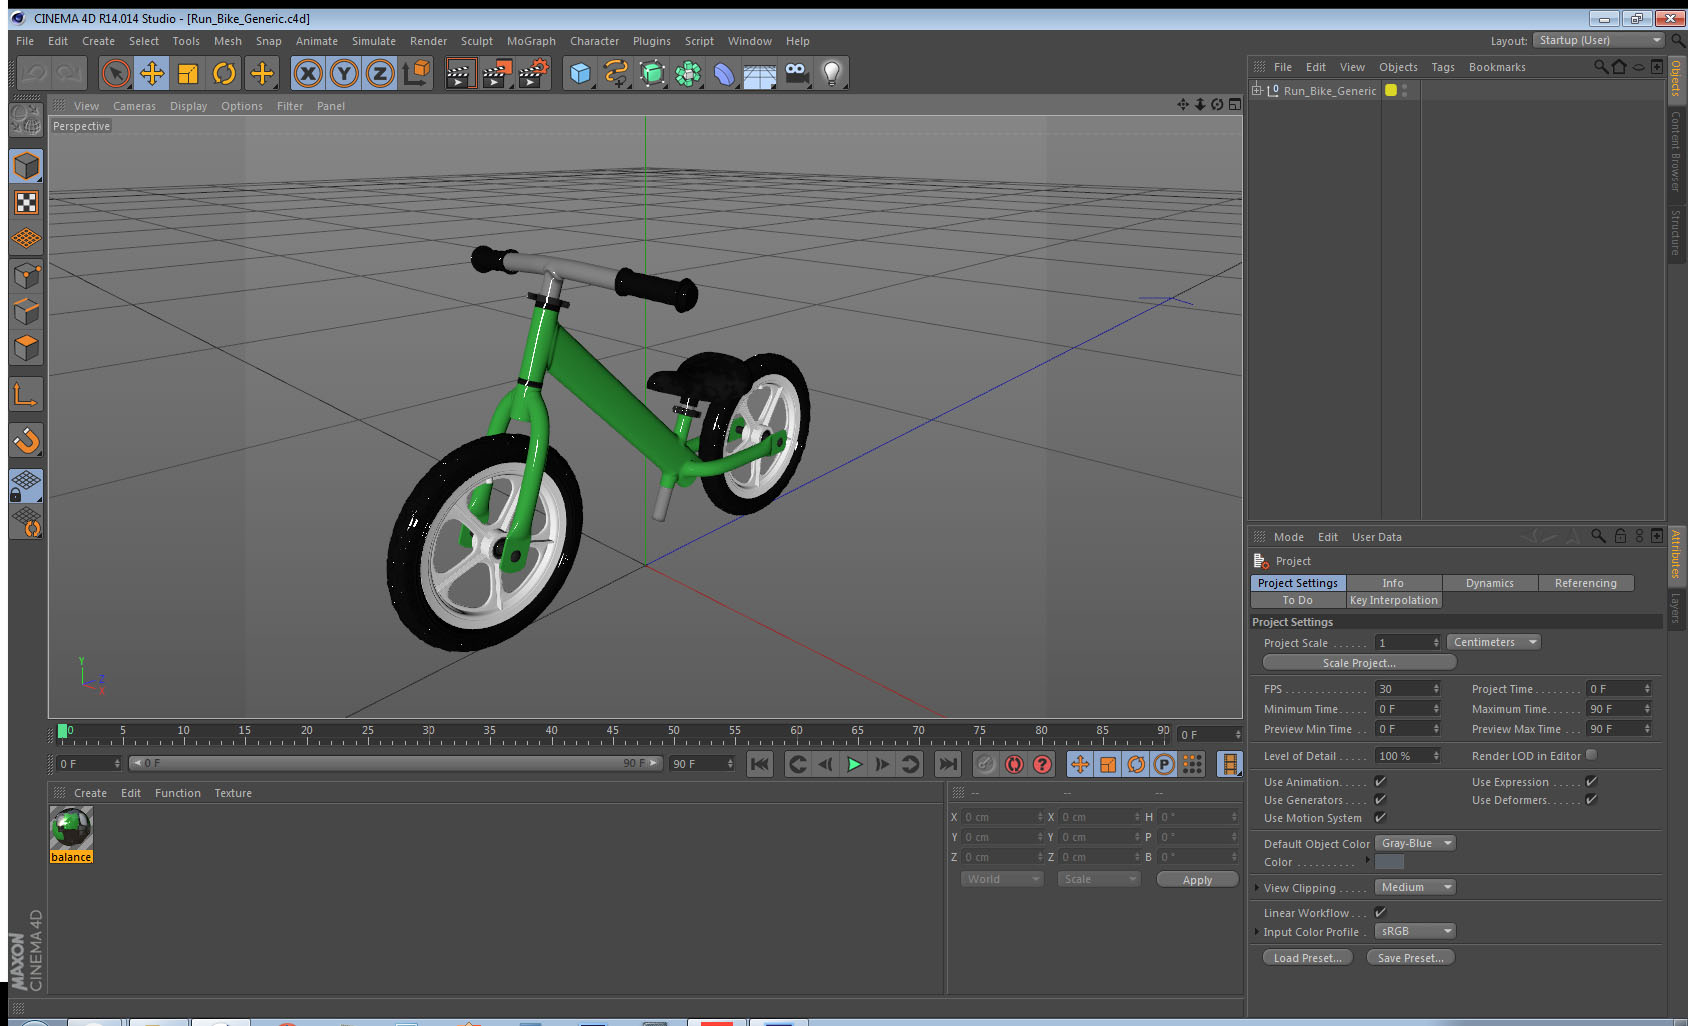Expand the View Clipping section arrow
Image resolution: width=1688 pixels, height=1026 pixels.
1256,888
